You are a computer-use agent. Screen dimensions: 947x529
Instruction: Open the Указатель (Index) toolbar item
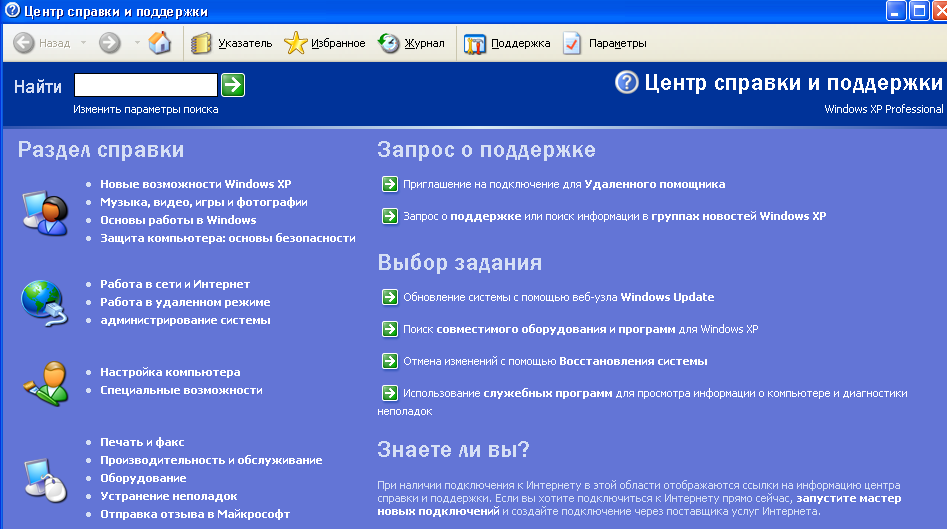(232, 43)
